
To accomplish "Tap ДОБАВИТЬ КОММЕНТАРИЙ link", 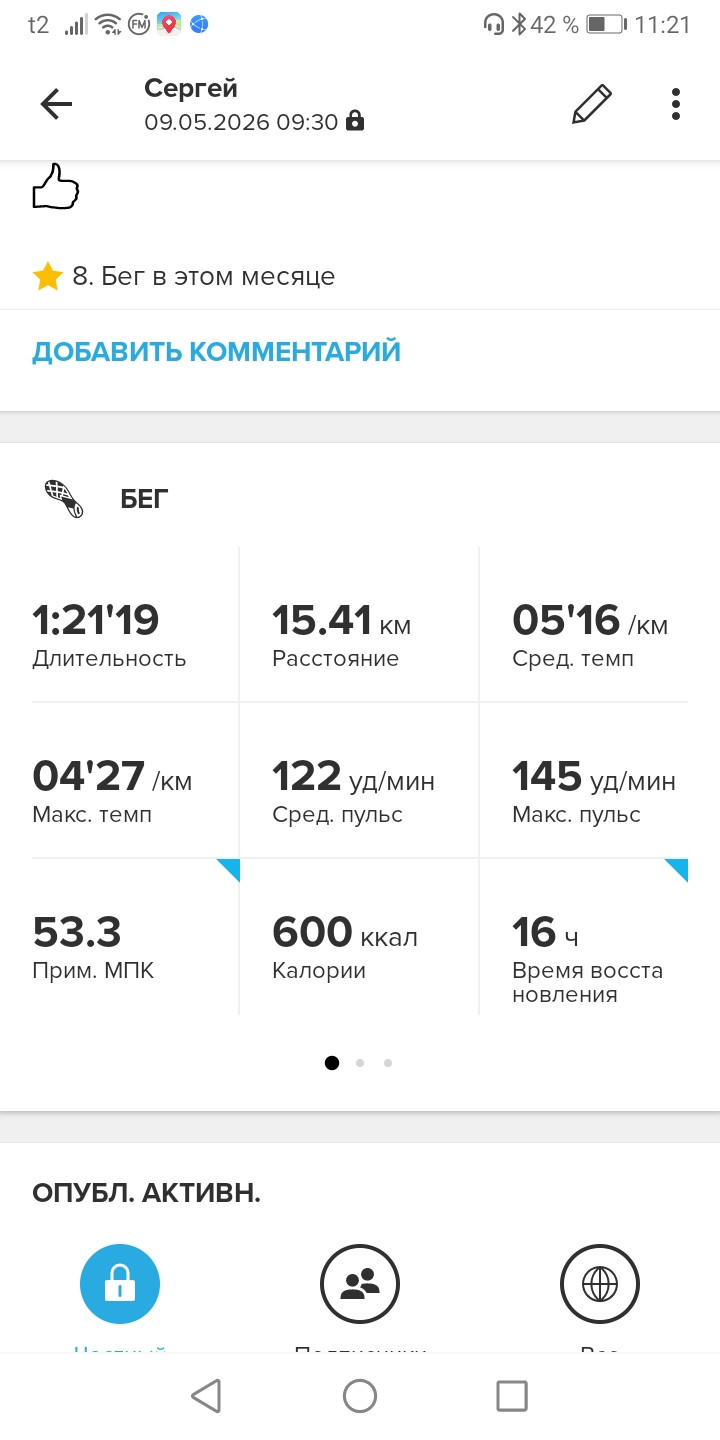I will coord(216,352).
